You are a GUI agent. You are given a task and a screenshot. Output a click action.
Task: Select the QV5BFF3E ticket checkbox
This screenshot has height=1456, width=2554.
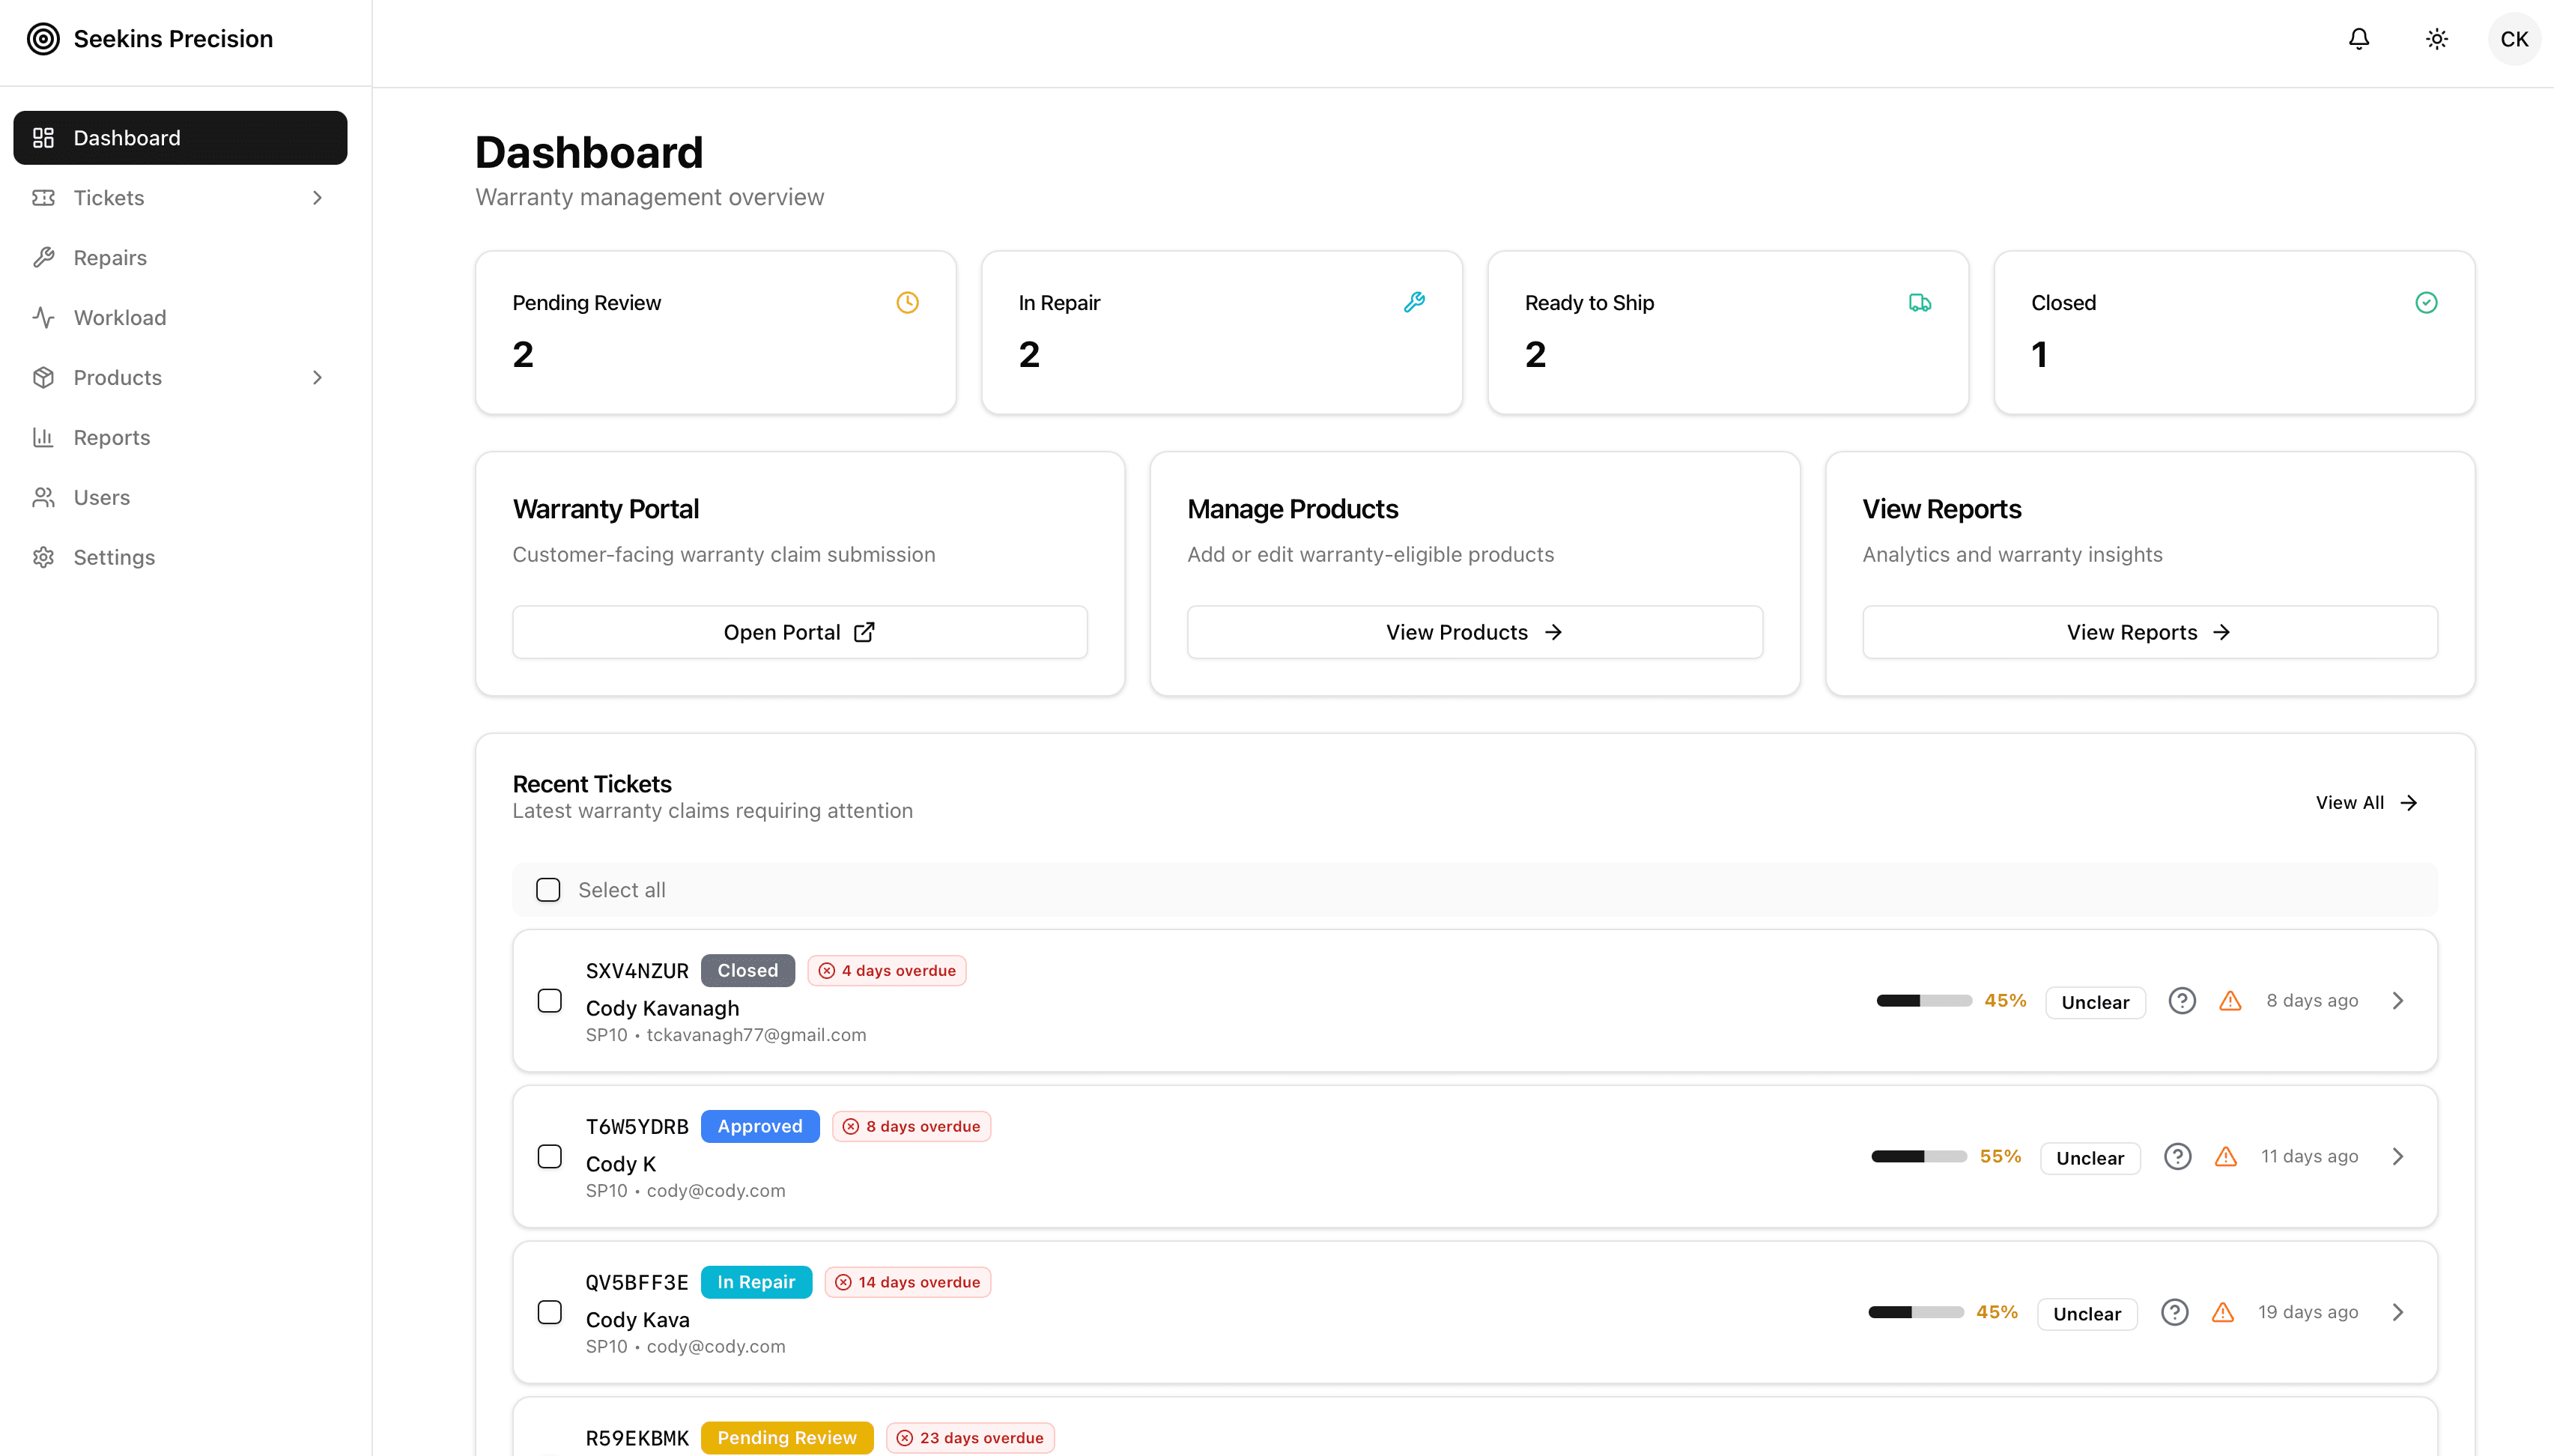coord(549,1312)
